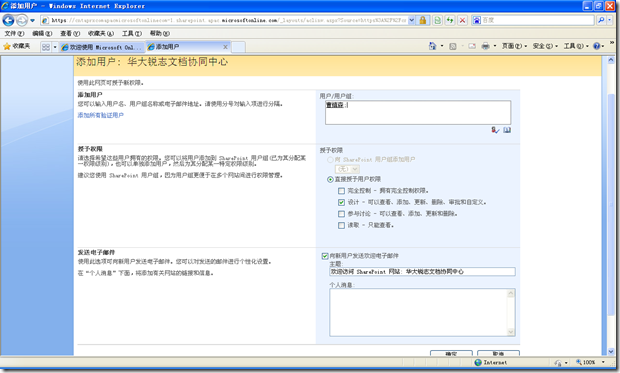
Task: Check the 完全控制 permission checkbox
Action: [341, 191]
